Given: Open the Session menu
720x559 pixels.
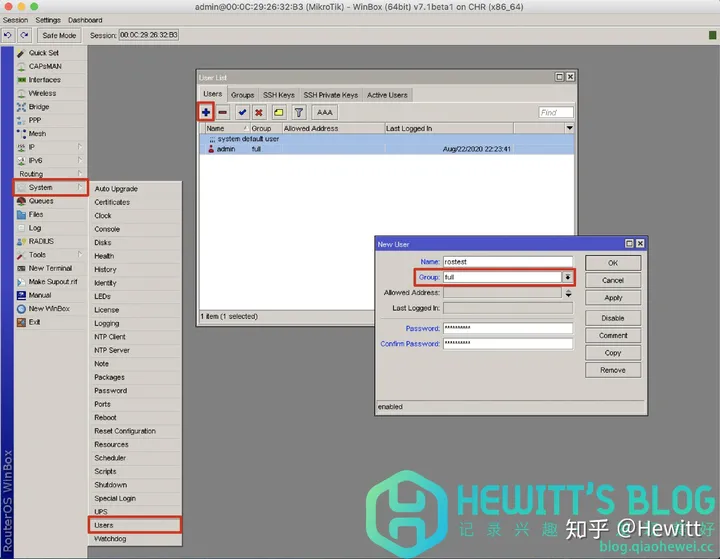Looking at the screenshot, I should 15,20.
